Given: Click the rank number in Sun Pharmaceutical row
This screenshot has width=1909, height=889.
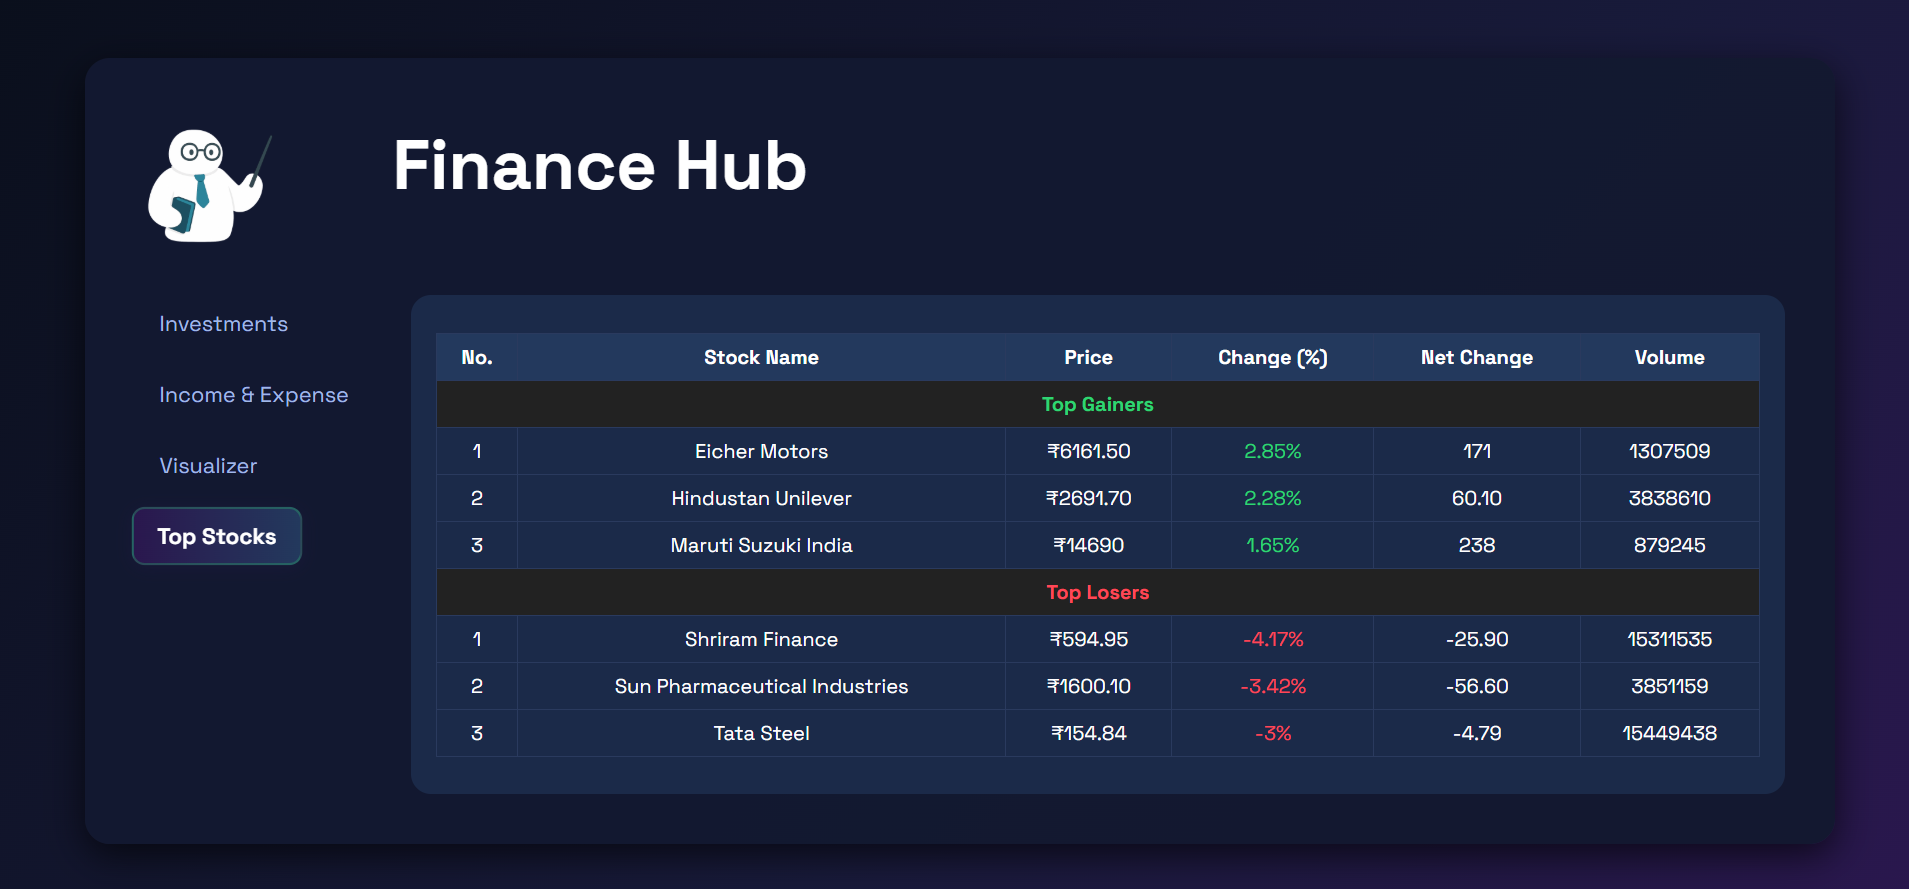Looking at the screenshot, I should pyautogui.click(x=477, y=686).
